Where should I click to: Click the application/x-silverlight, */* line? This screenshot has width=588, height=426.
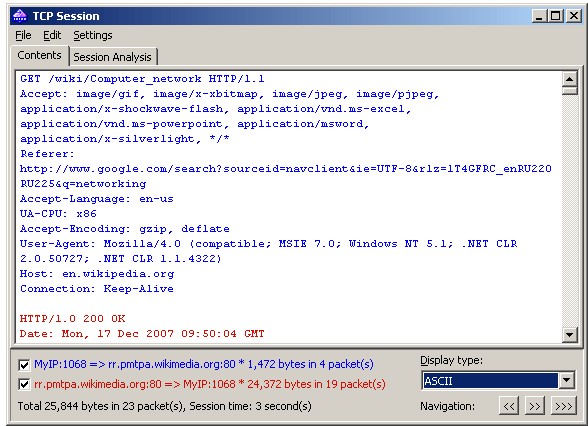pyautogui.click(x=124, y=139)
